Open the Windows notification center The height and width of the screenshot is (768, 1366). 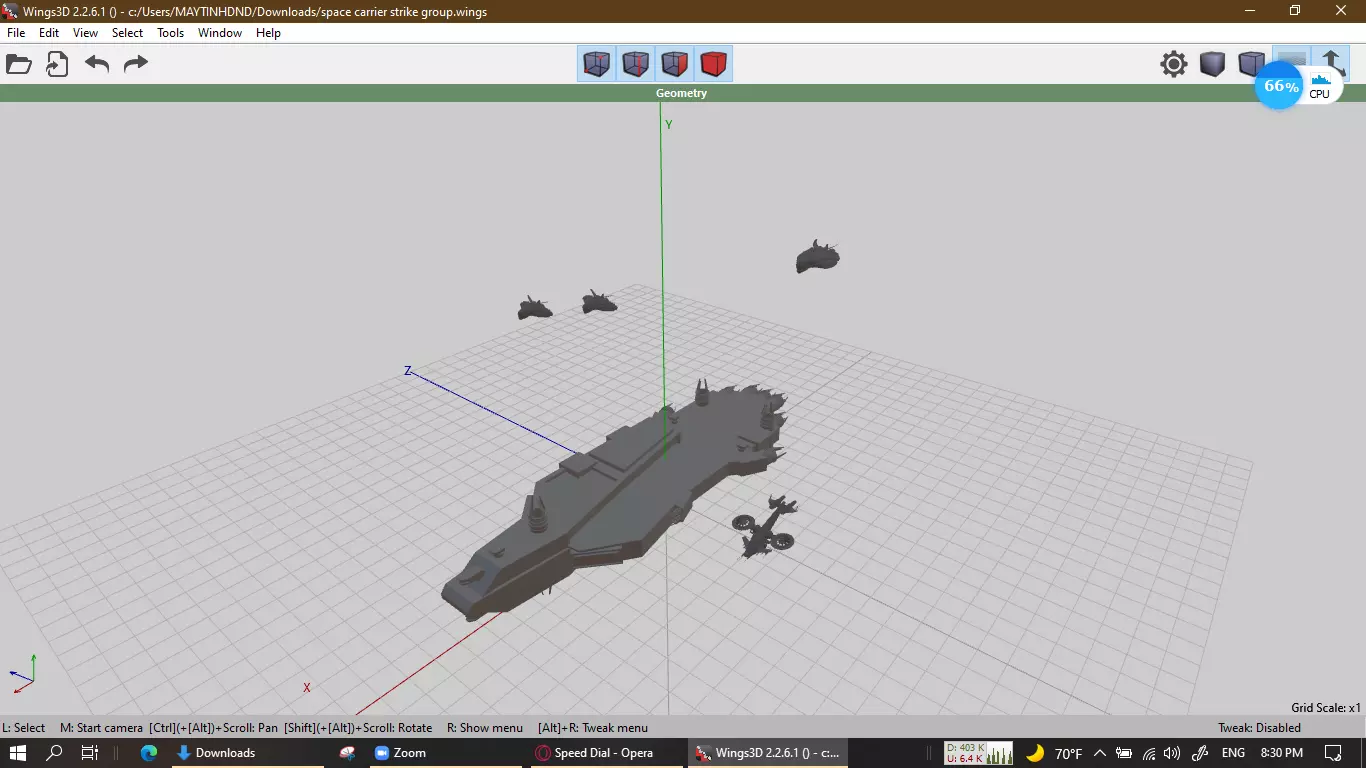[x=1333, y=753]
